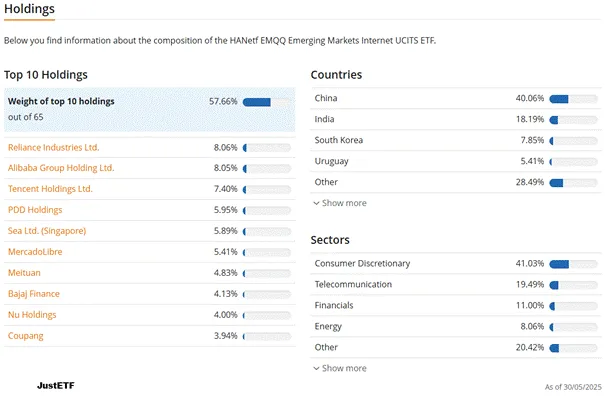The image size is (605, 397).
Task: Open Sea Ltd. (Singapore) link
Action: 47,231
